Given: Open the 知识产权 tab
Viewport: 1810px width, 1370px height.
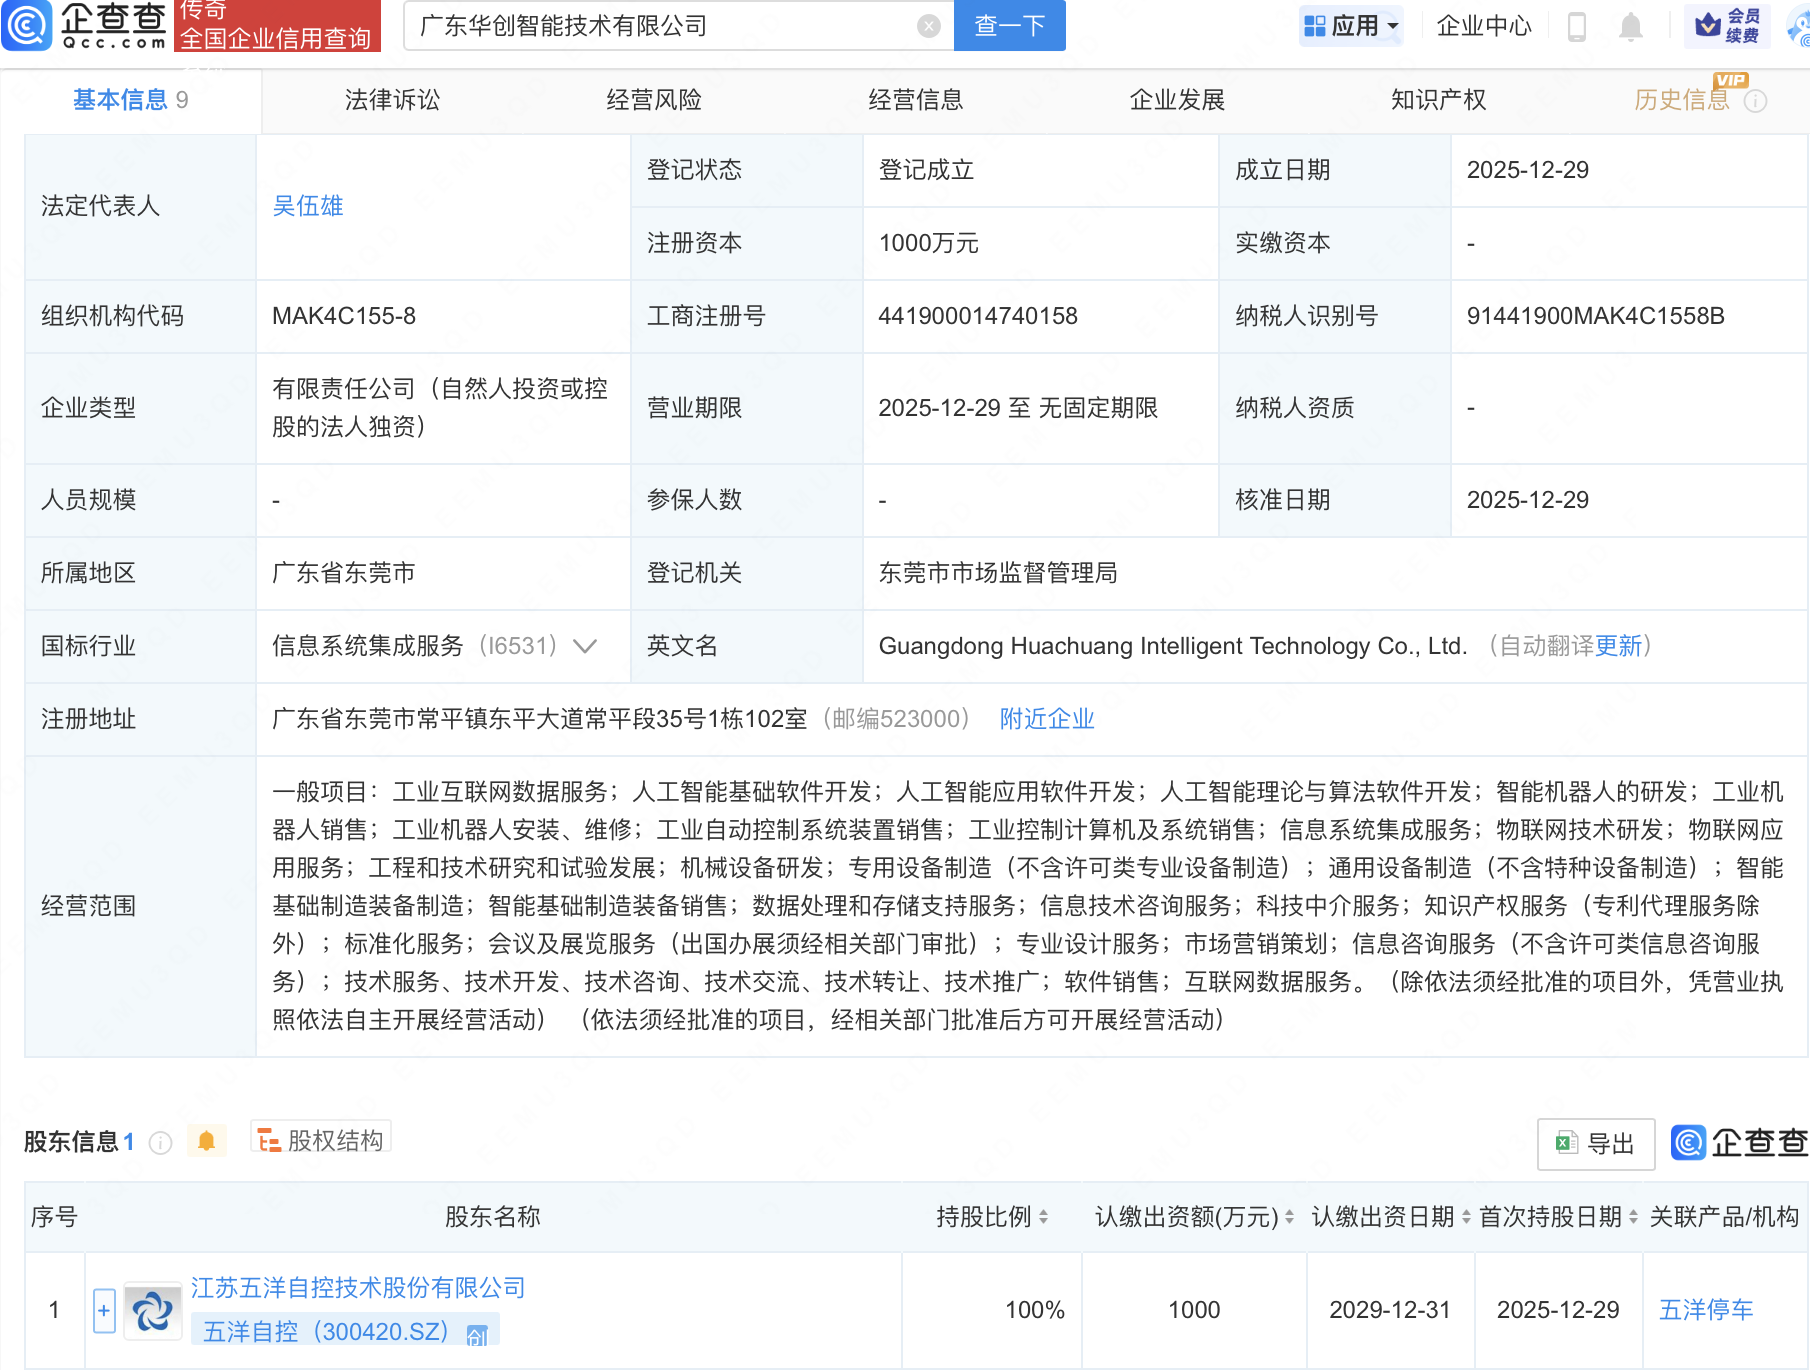Looking at the screenshot, I should click(x=1437, y=99).
